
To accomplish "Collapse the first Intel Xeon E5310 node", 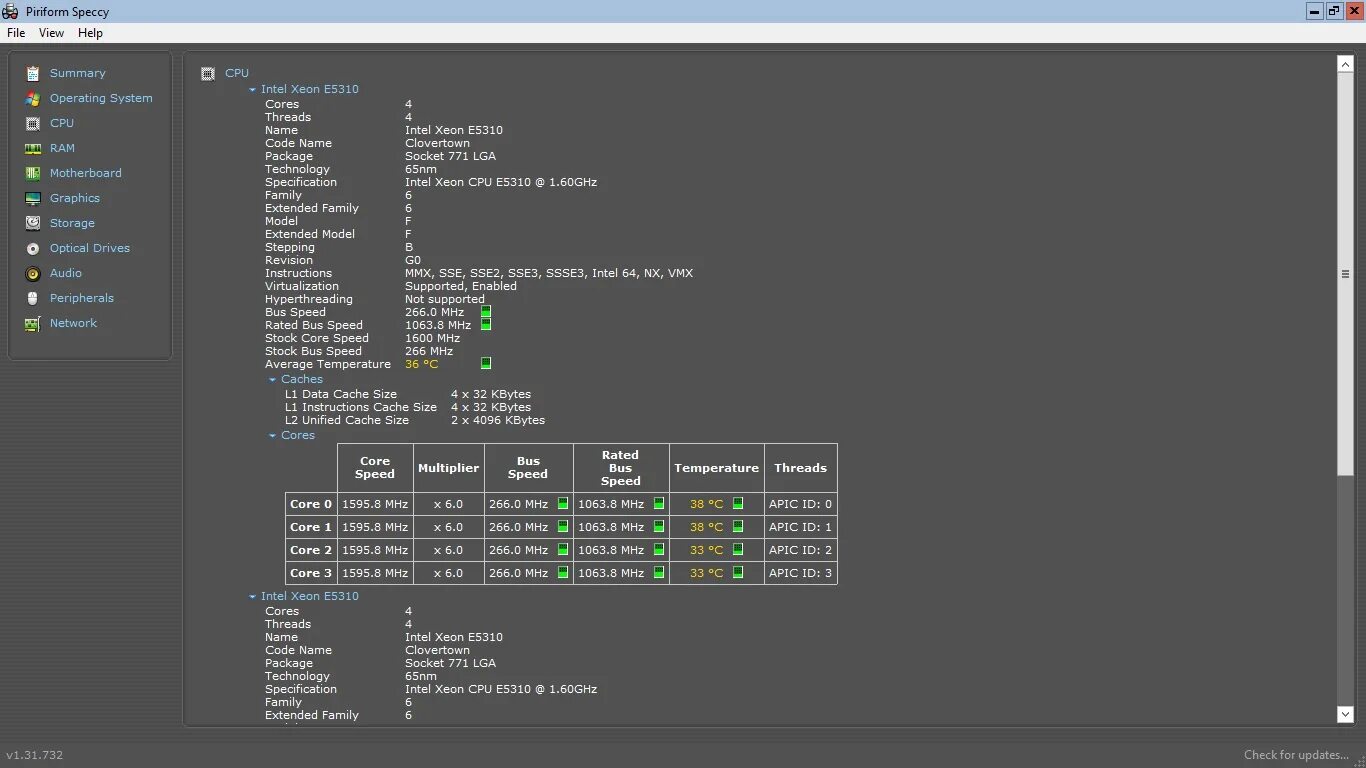I will tap(253, 90).
